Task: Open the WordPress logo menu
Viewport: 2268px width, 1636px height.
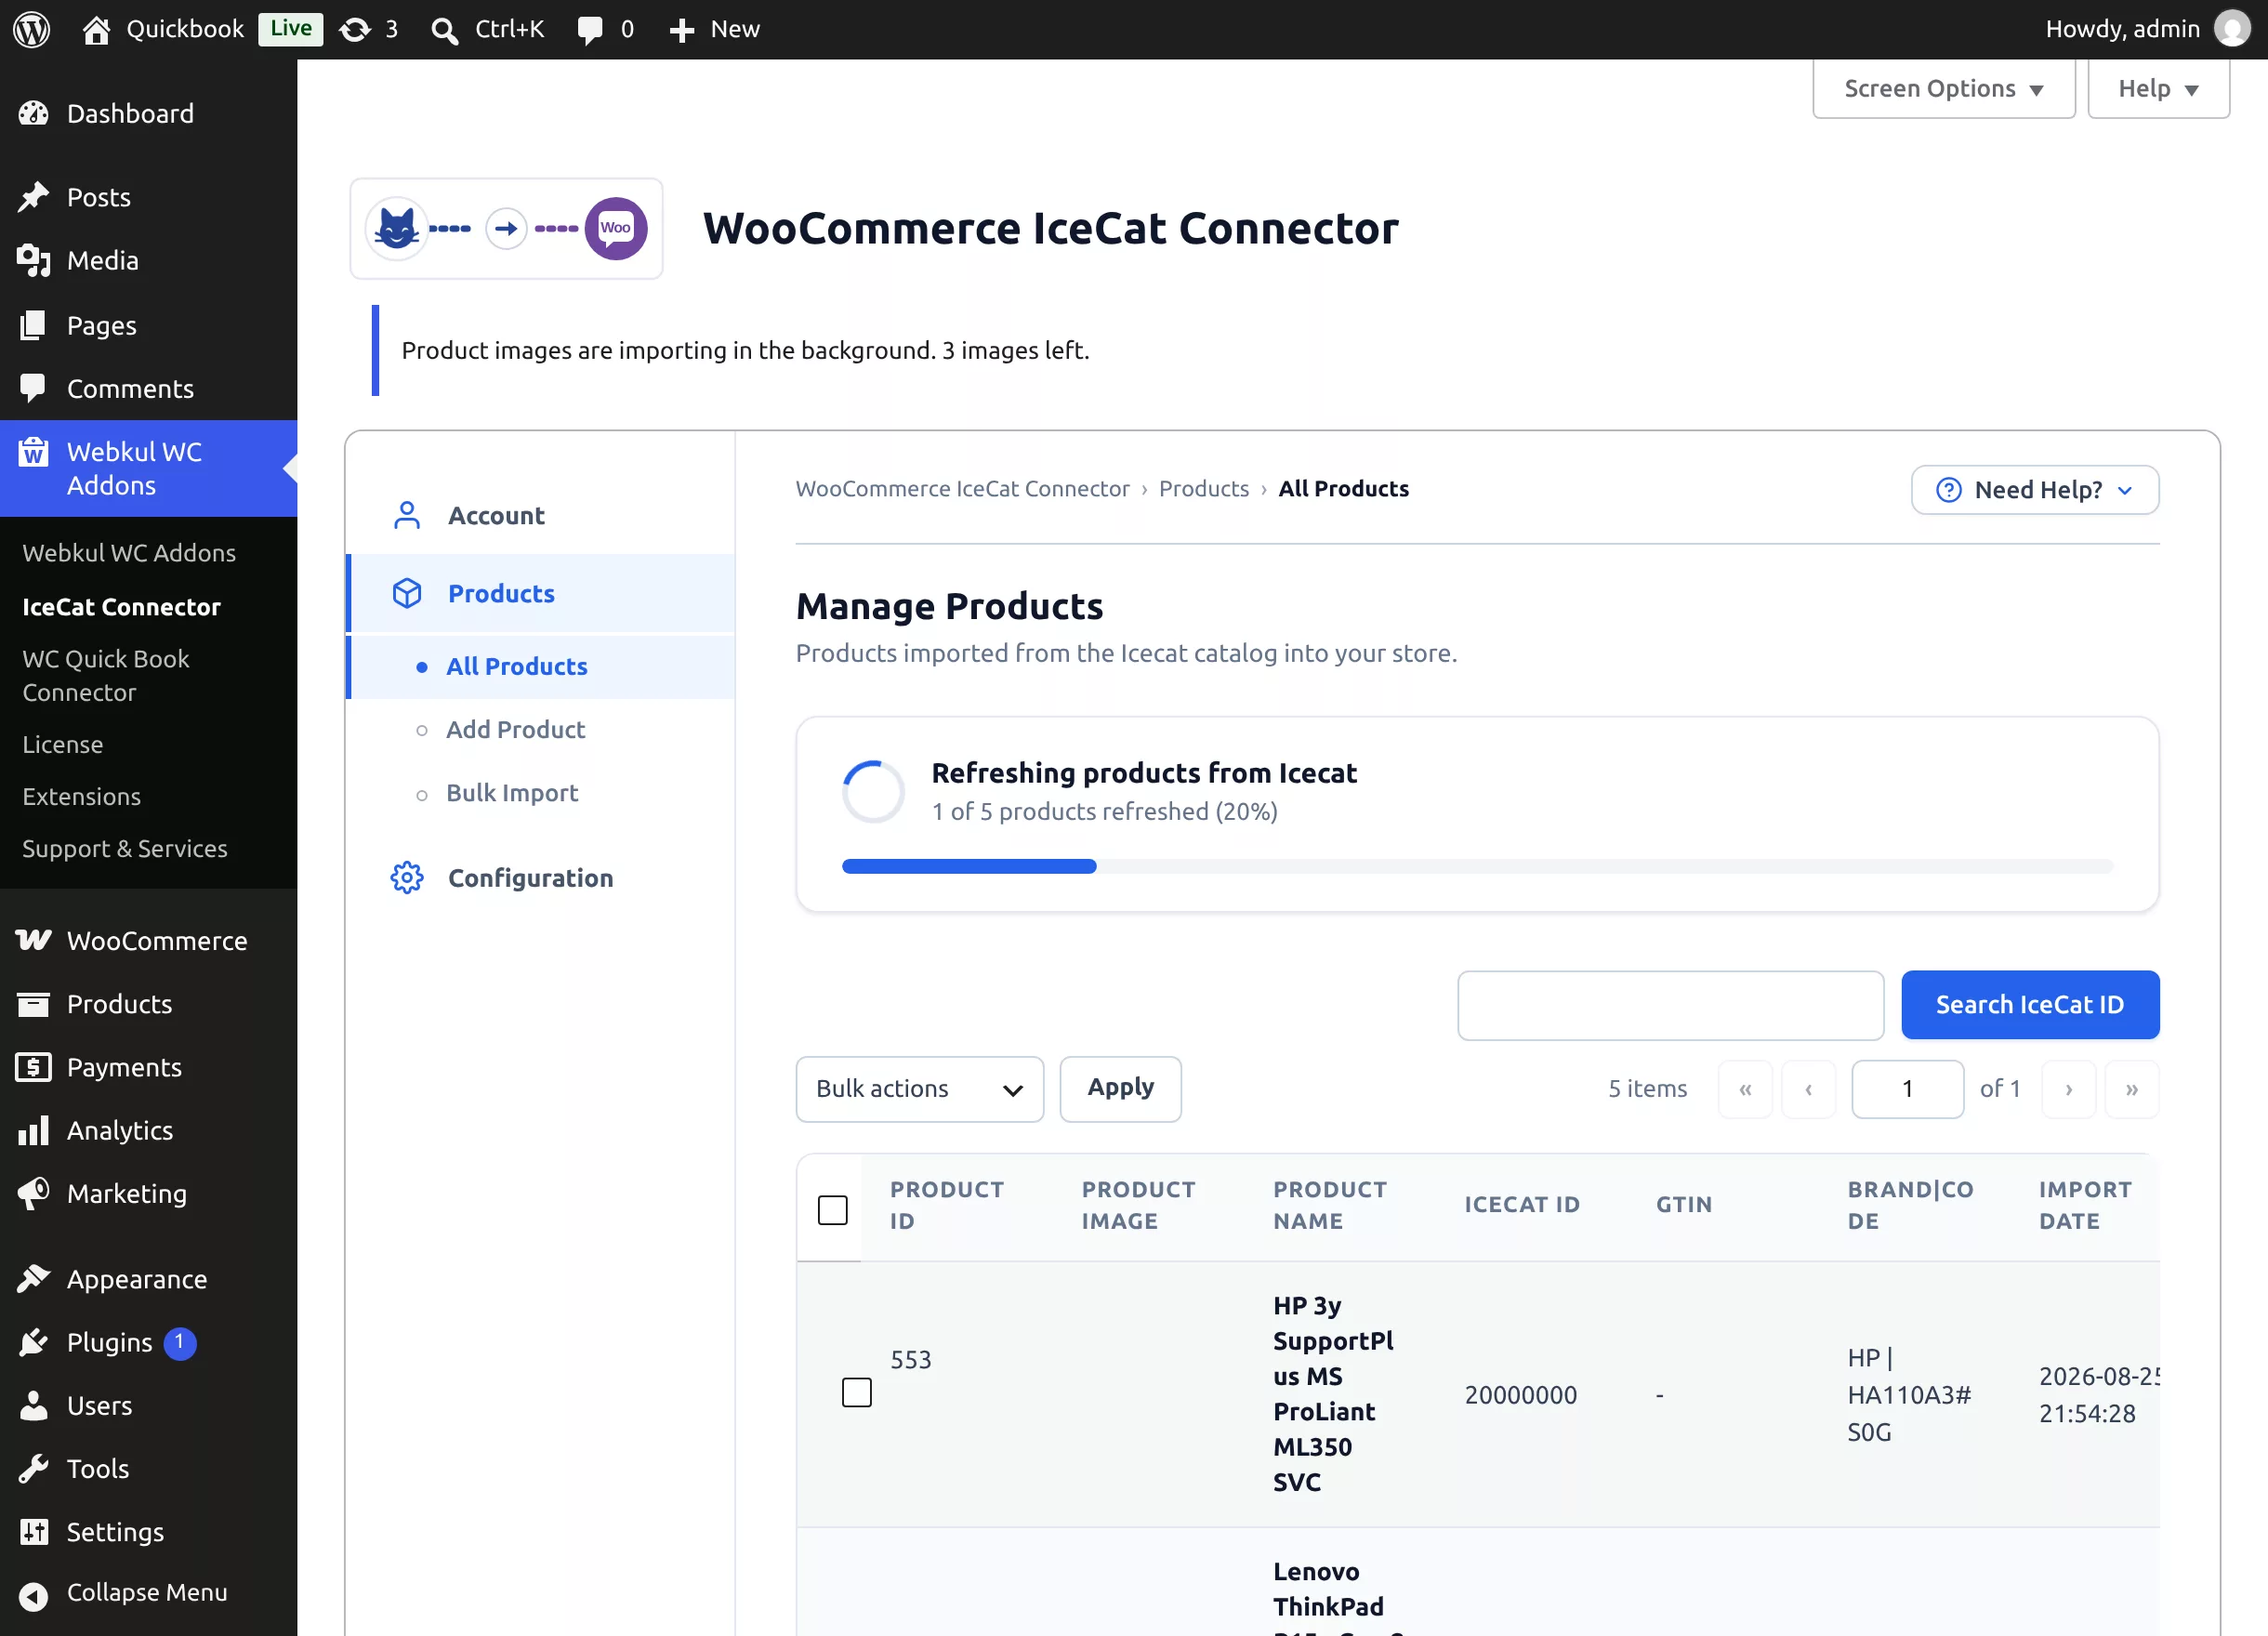Action: click(32, 29)
